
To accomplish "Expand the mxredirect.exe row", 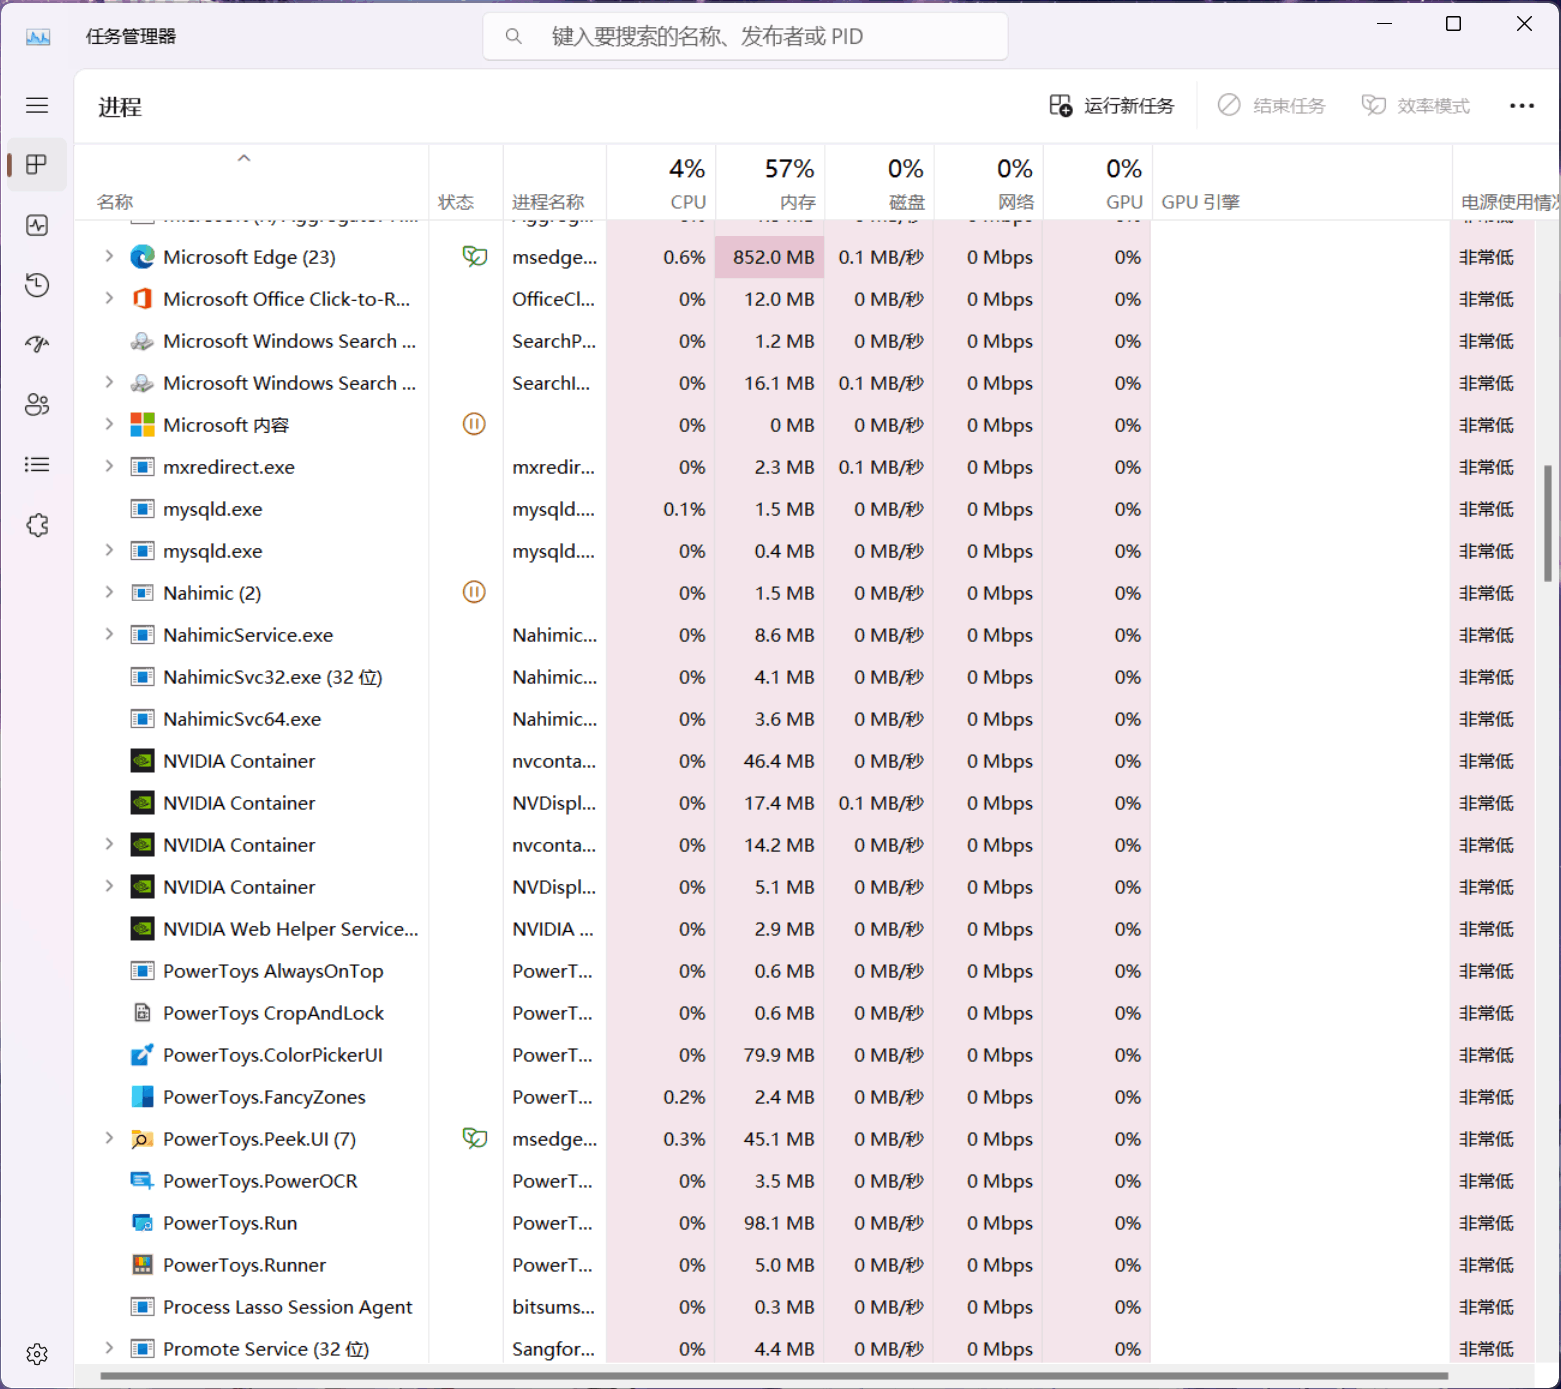I will point(109,467).
